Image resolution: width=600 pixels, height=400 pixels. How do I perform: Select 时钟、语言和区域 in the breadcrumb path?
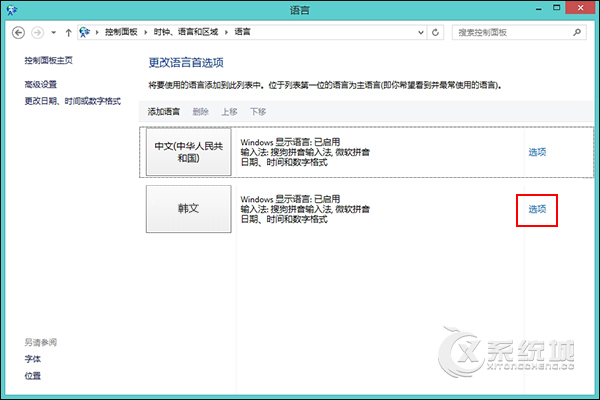(186, 32)
